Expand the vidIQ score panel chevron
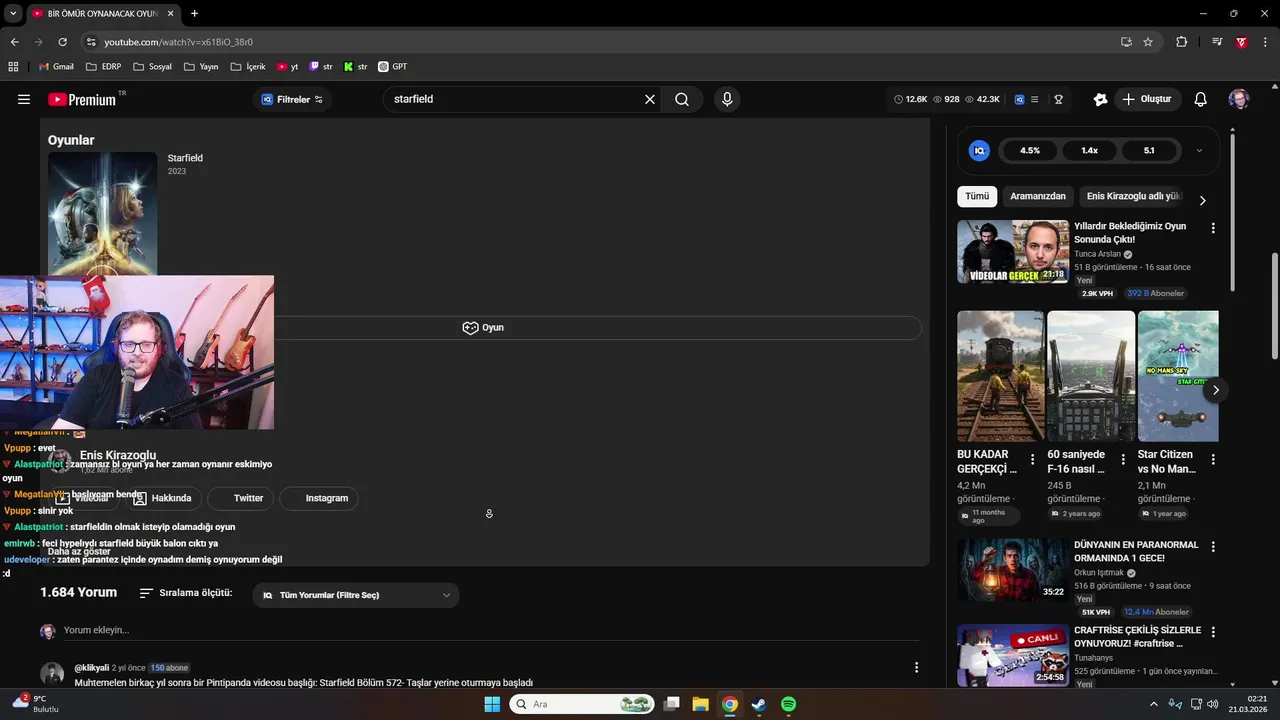Screen dimensions: 1280x720 pyautogui.click(x=1199, y=151)
